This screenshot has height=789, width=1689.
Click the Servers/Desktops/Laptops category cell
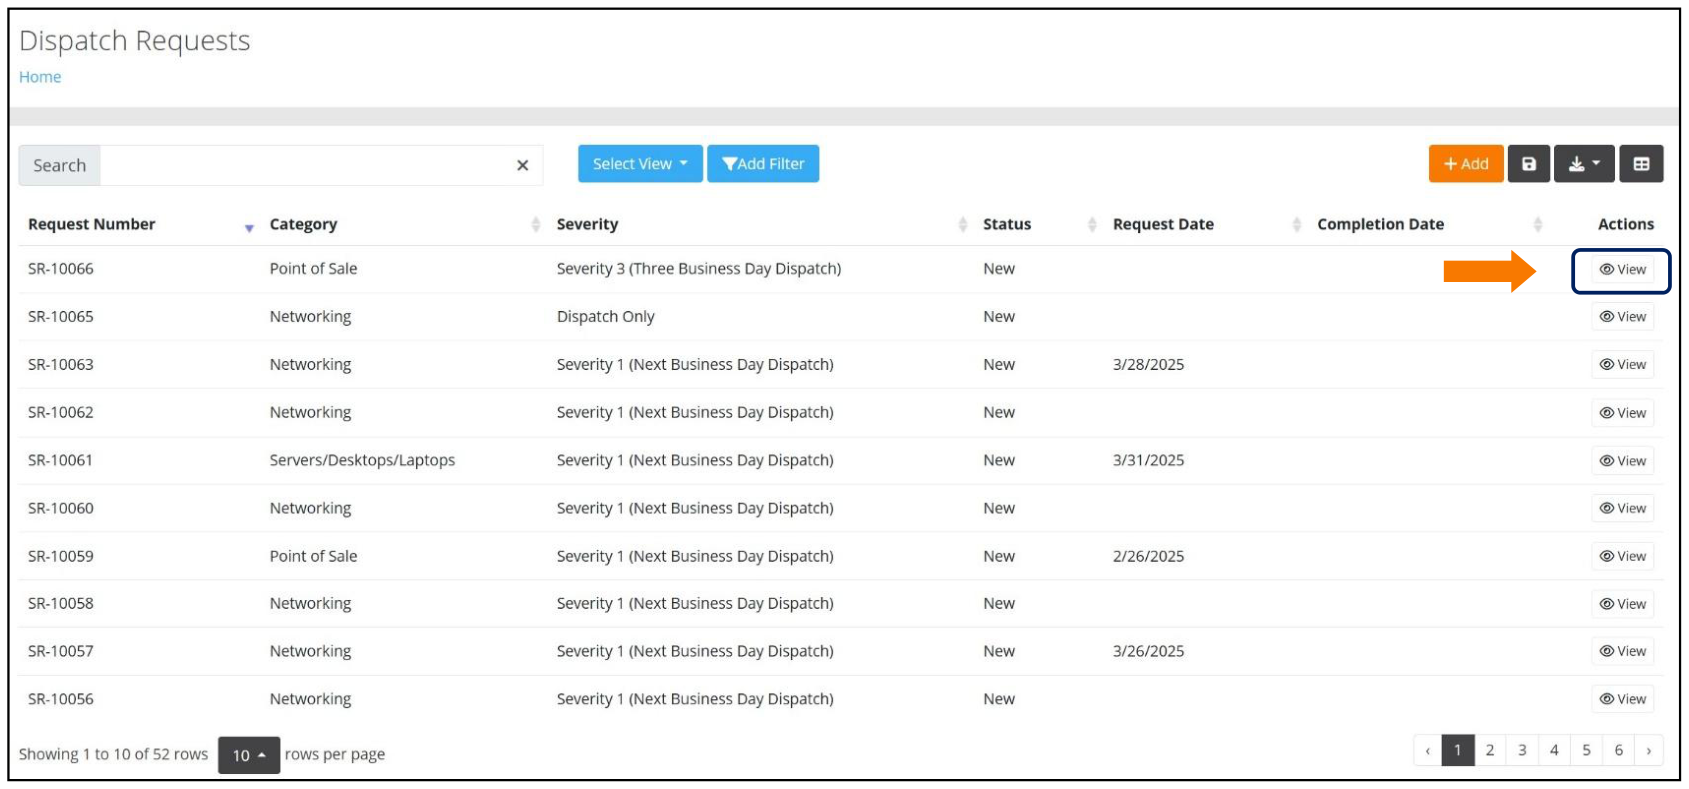(362, 460)
